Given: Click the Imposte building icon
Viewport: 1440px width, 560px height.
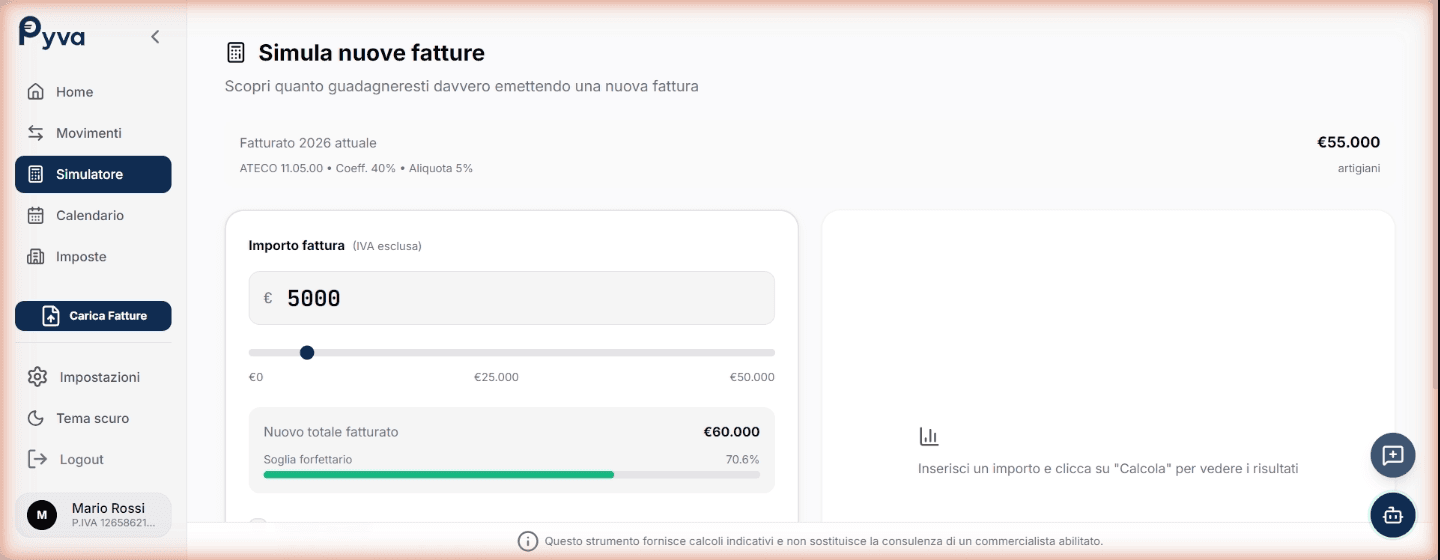Looking at the screenshot, I should pos(36,257).
